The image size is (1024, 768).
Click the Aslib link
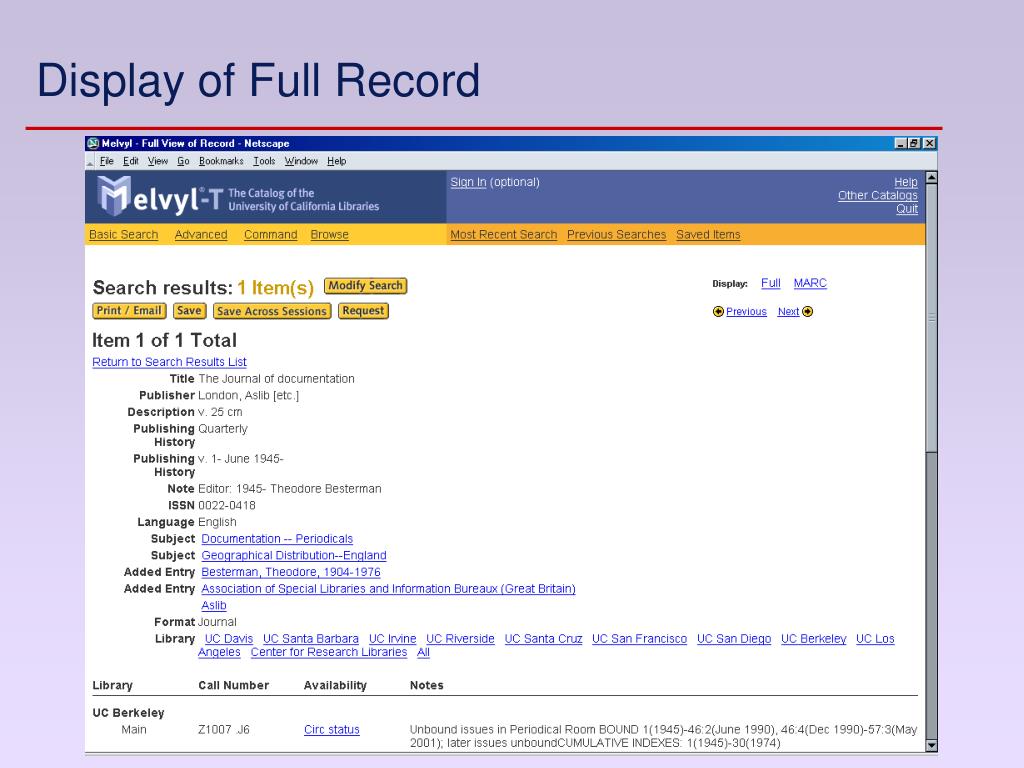[x=214, y=605]
